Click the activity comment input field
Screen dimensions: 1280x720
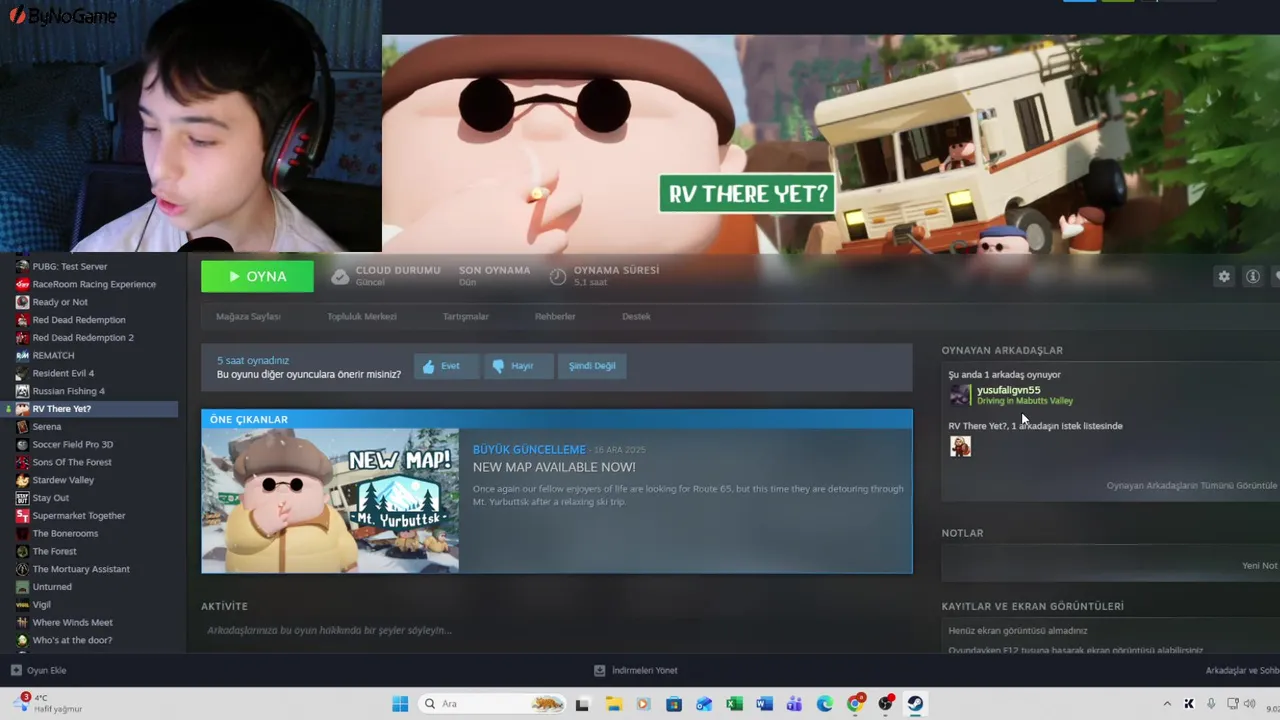coord(555,631)
